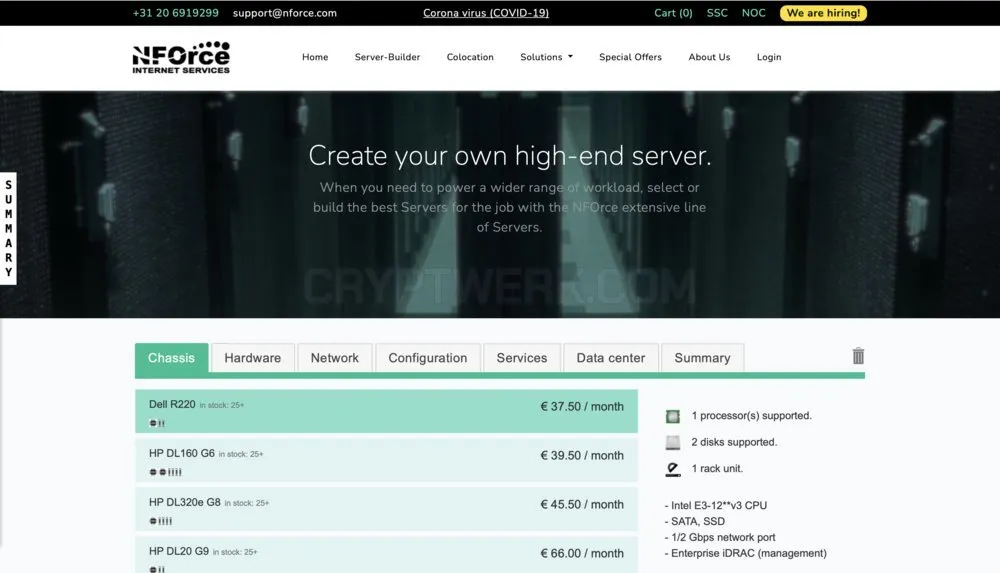
Task: Open the vertical SUMMARY side panel
Action: (x=8, y=228)
